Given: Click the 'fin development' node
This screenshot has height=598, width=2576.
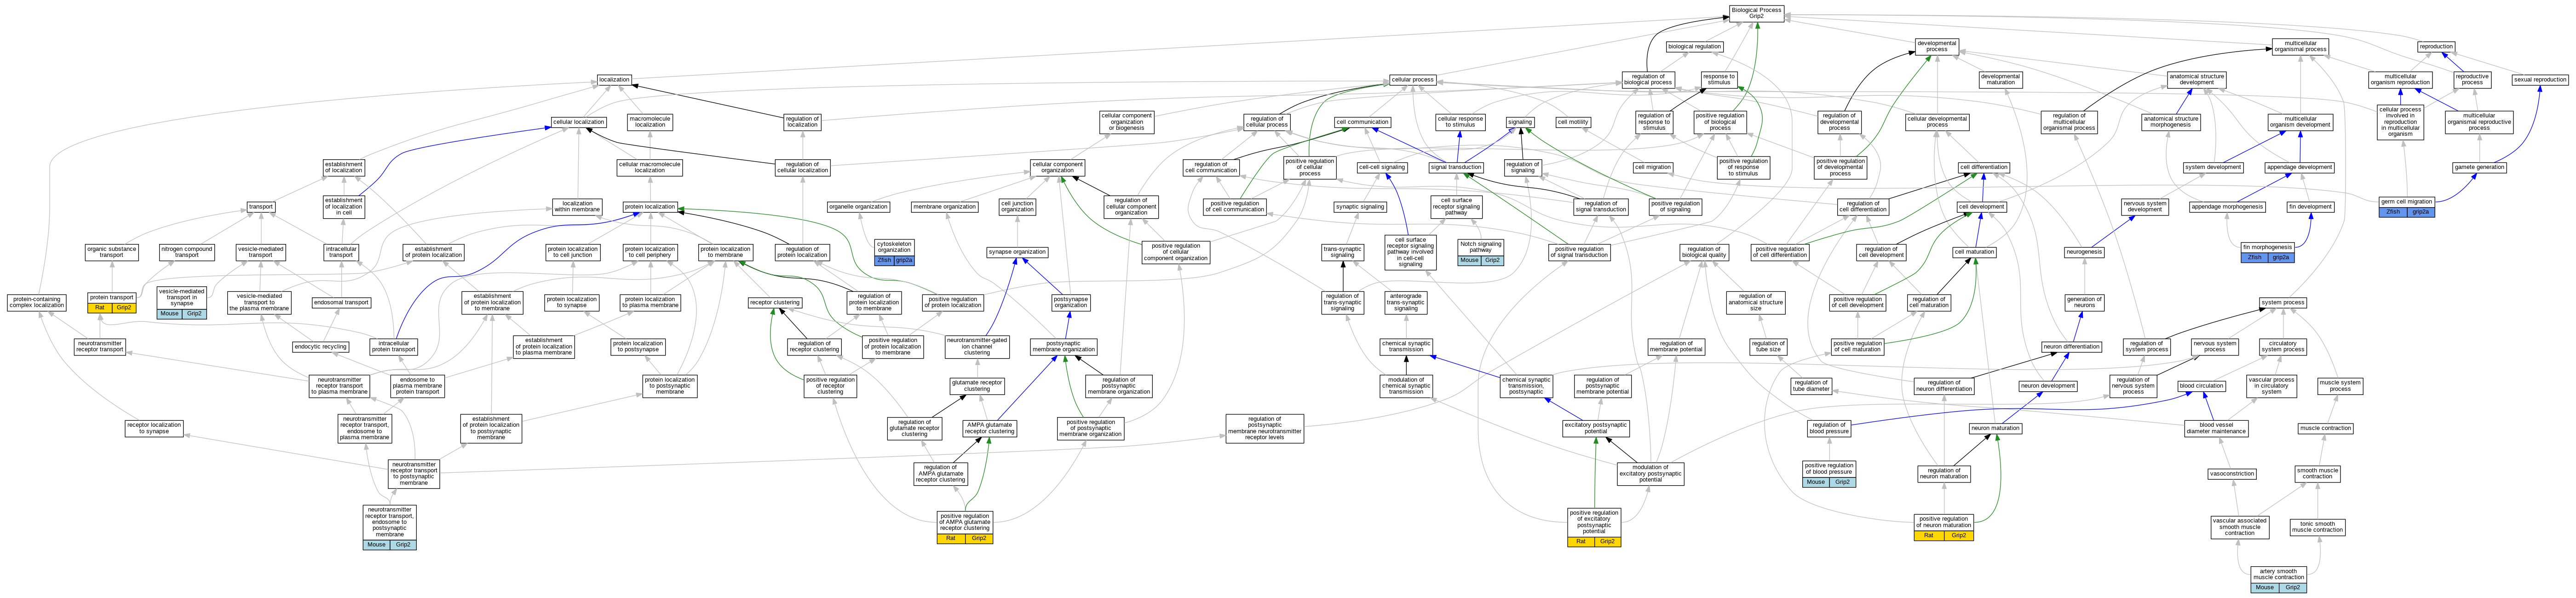Looking at the screenshot, I should 2310,207.
